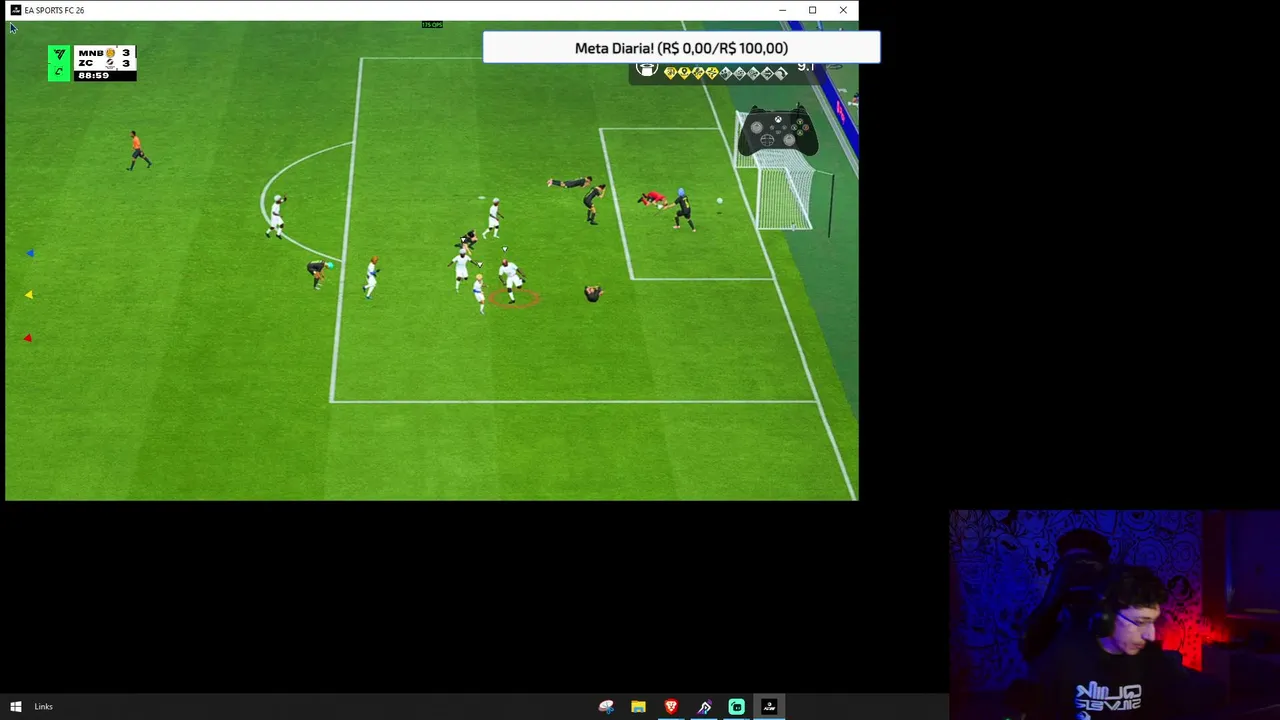1280x720 pixels.
Task: Click the ZC team abbreviation
Action: pos(85,63)
